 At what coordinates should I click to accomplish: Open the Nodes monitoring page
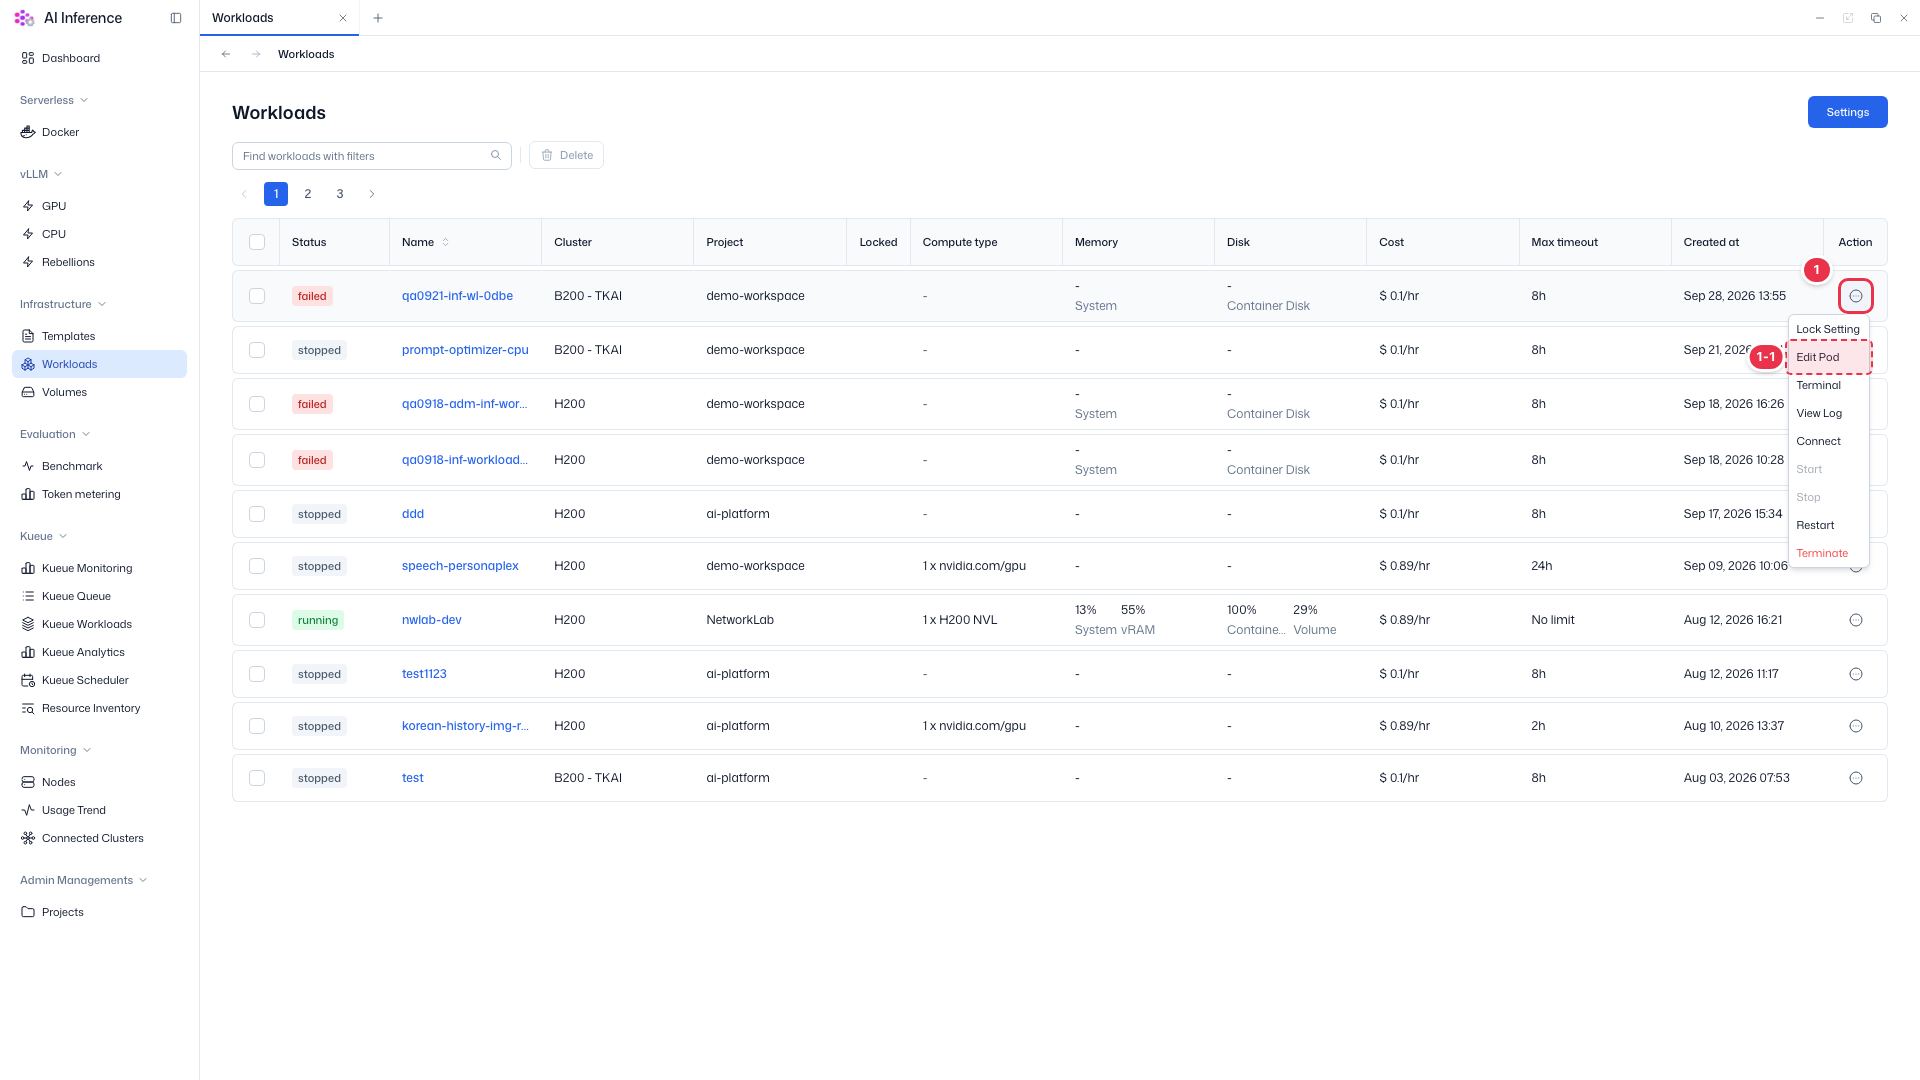[58, 782]
